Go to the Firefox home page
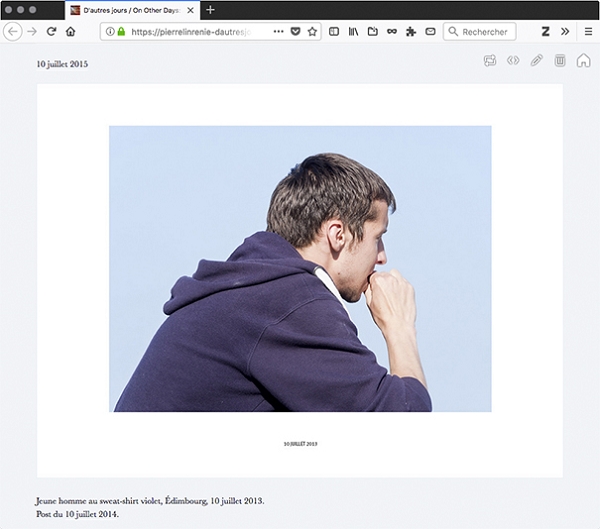Viewport: 600px width, 529px height. [x=70, y=32]
